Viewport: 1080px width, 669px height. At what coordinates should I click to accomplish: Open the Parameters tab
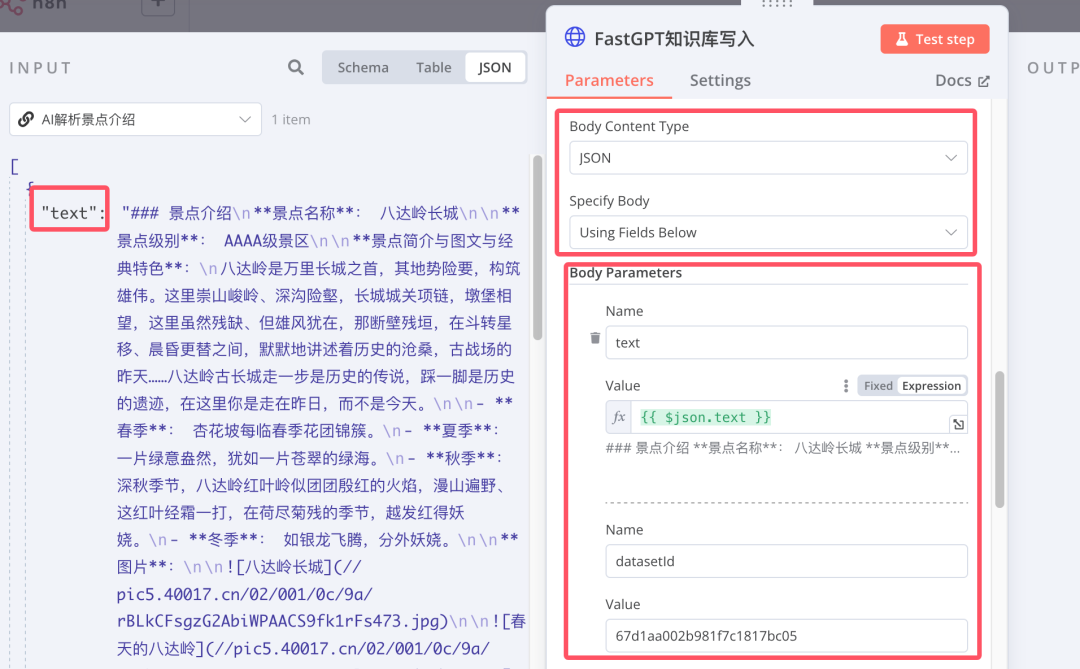pos(609,81)
